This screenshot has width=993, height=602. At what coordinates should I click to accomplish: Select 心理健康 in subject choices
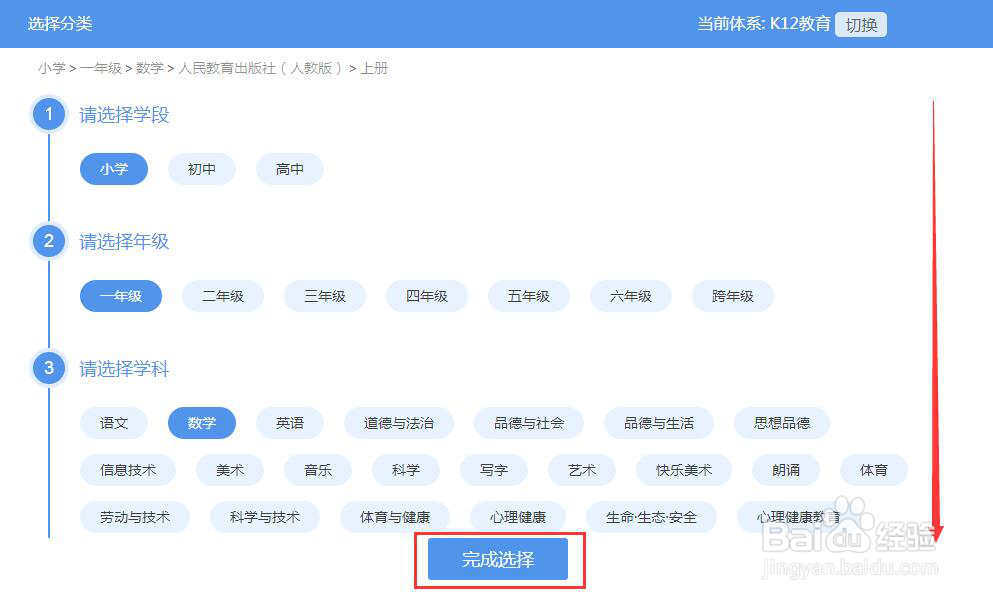(519, 517)
